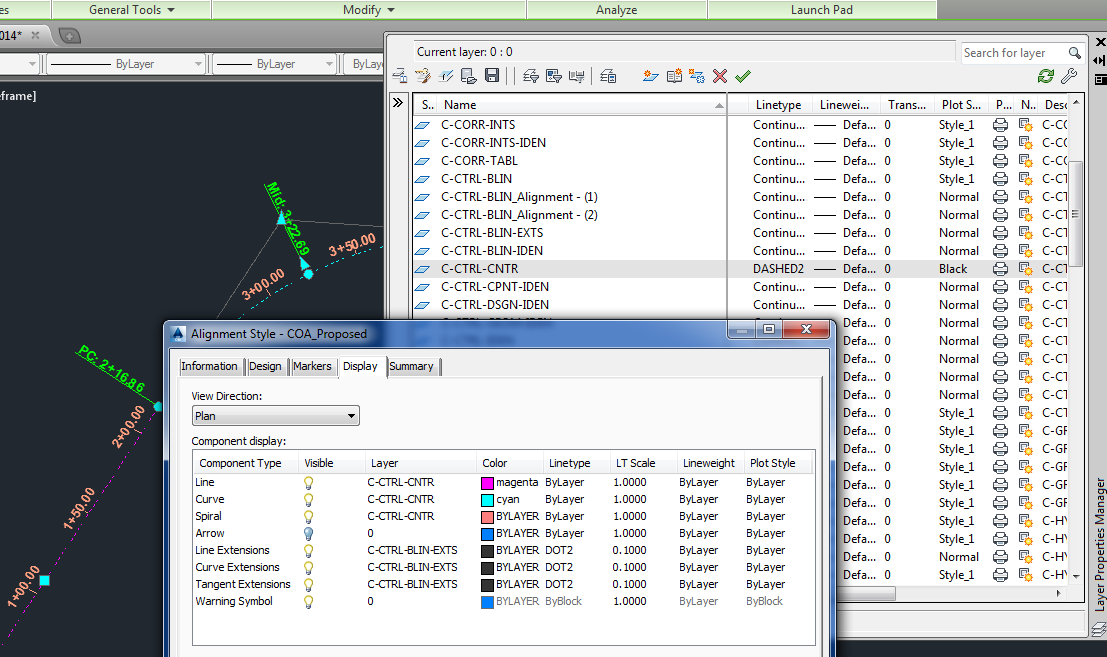Open layer settings with the wrench icon

coord(1069,75)
